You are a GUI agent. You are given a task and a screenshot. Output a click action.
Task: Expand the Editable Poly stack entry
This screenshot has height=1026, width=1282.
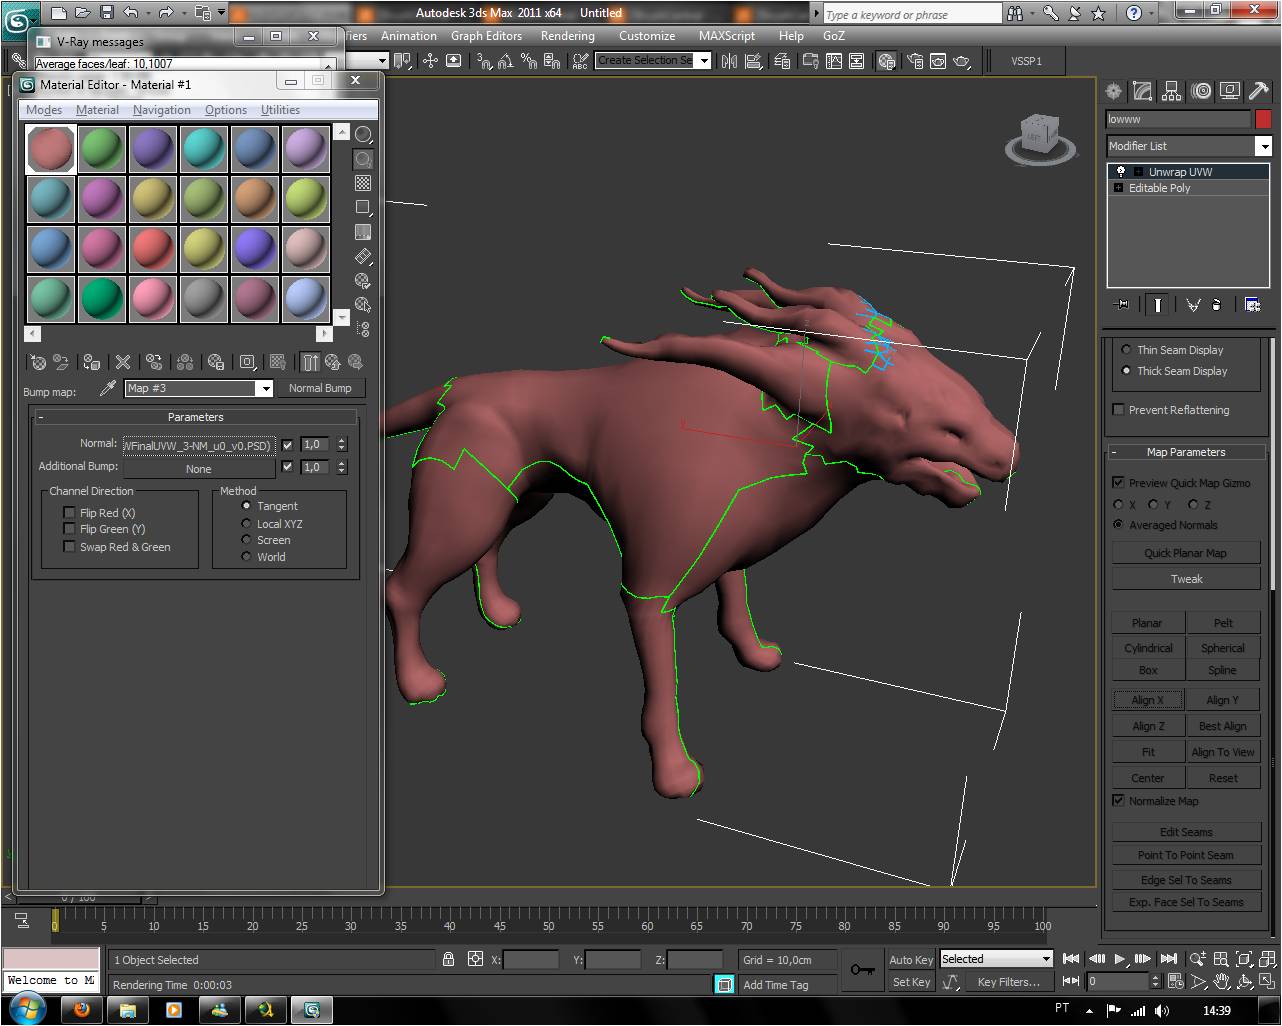tap(1118, 188)
